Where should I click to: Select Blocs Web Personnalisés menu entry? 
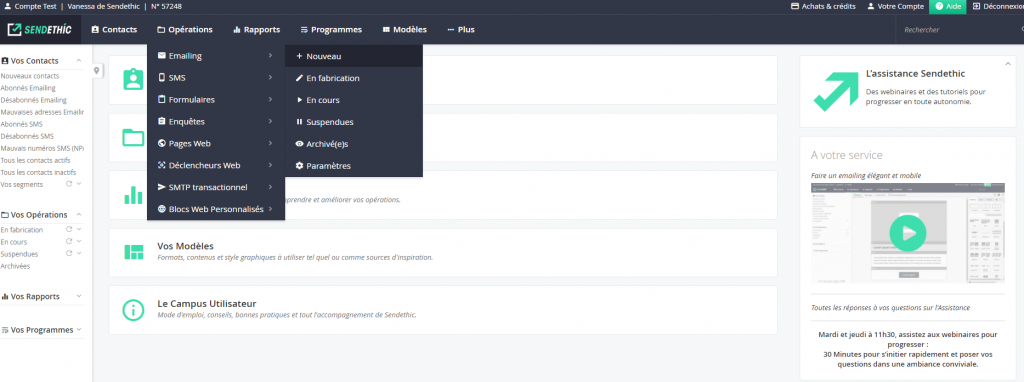(216, 209)
